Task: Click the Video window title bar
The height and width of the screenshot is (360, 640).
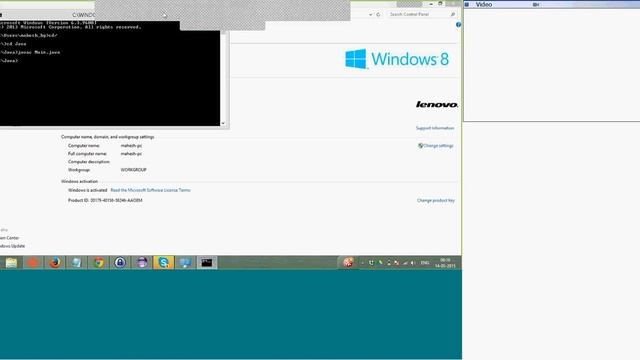Action: point(552,4)
